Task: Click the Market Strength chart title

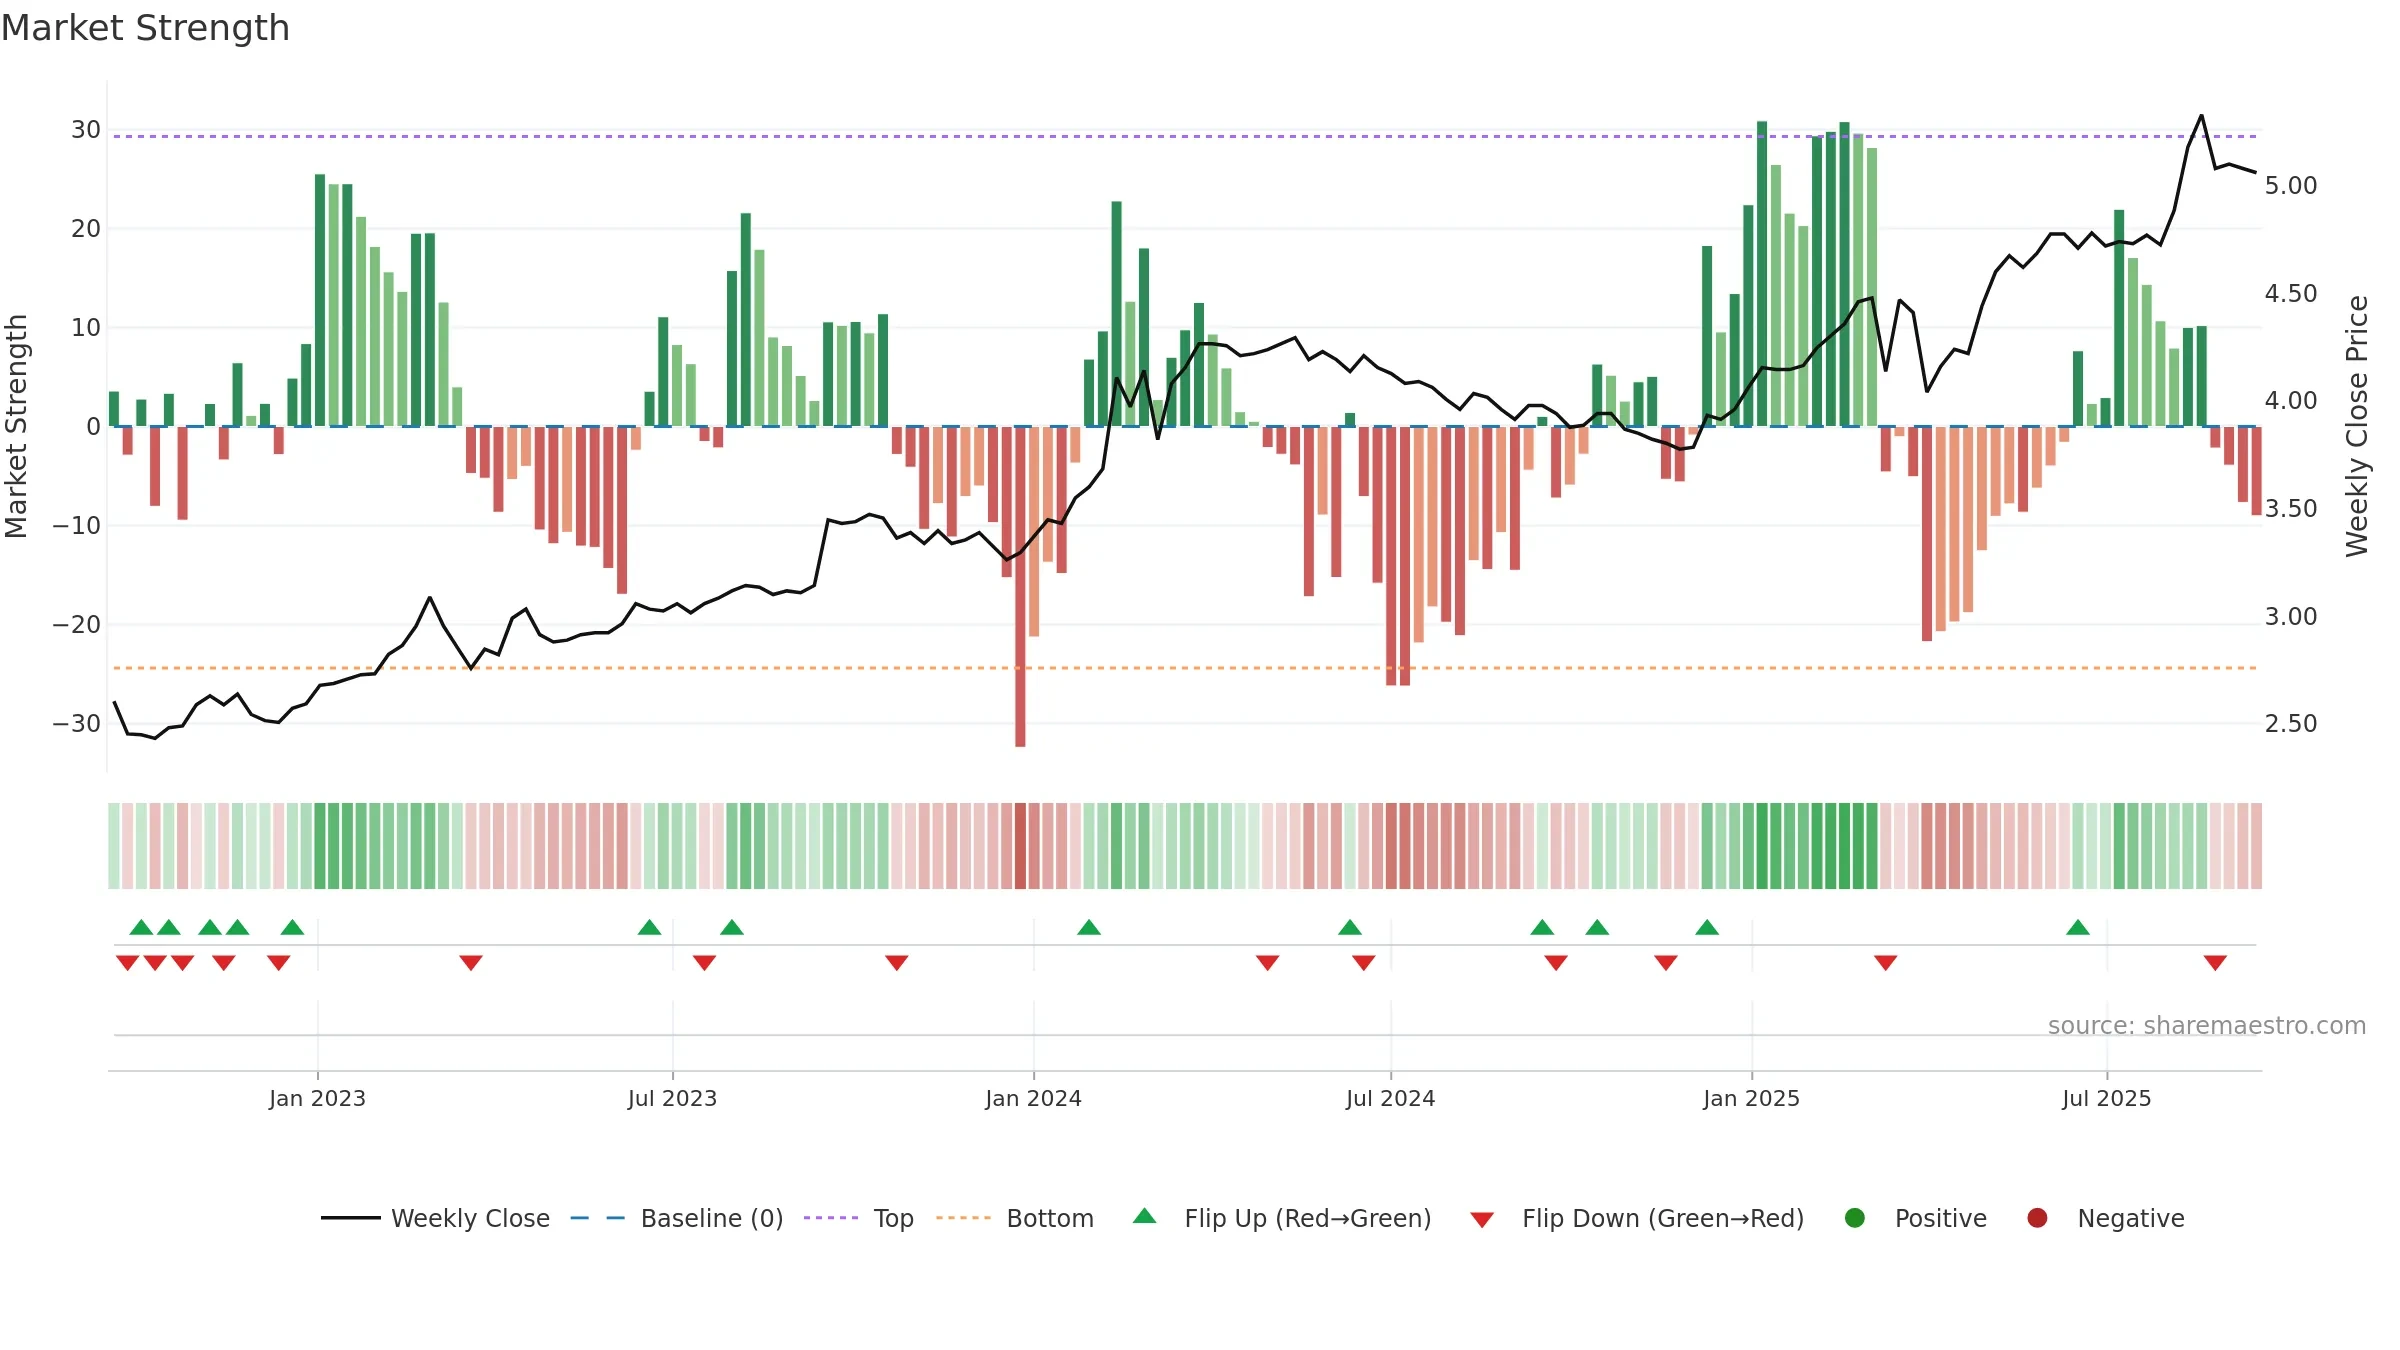Action: tap(145, 28)
